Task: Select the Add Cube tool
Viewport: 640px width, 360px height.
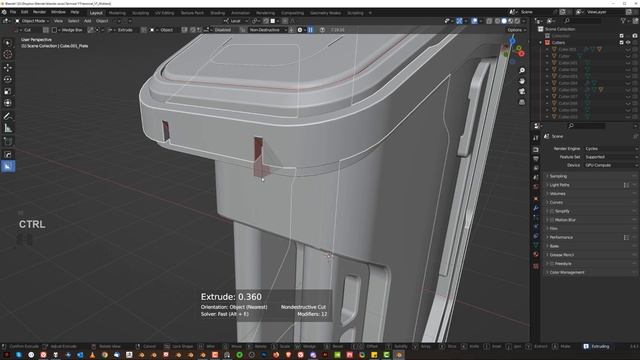Action: pyautogui.click(x=8, y=141)
